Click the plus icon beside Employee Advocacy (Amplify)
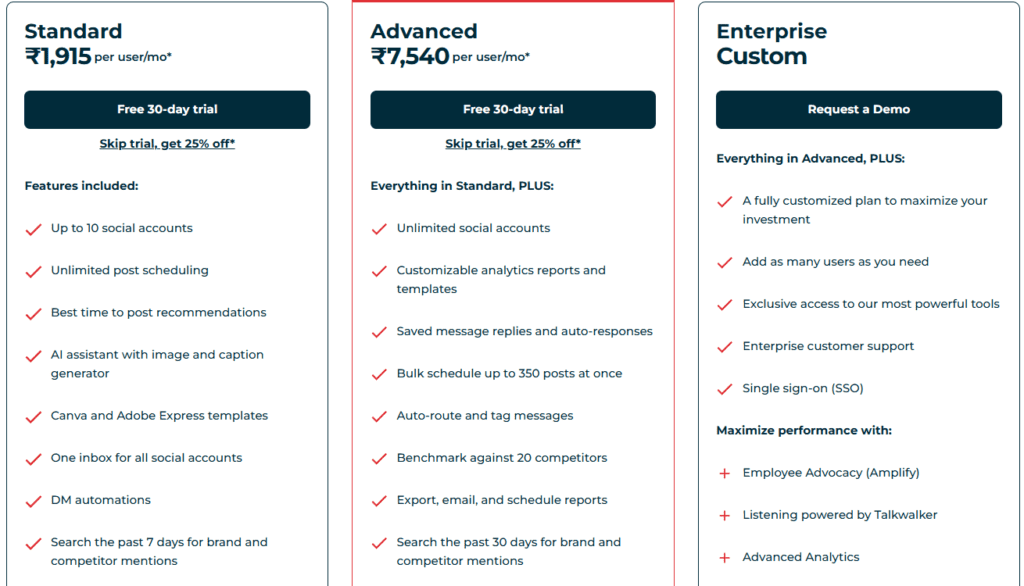1024x586 pixels. (723, 473)
